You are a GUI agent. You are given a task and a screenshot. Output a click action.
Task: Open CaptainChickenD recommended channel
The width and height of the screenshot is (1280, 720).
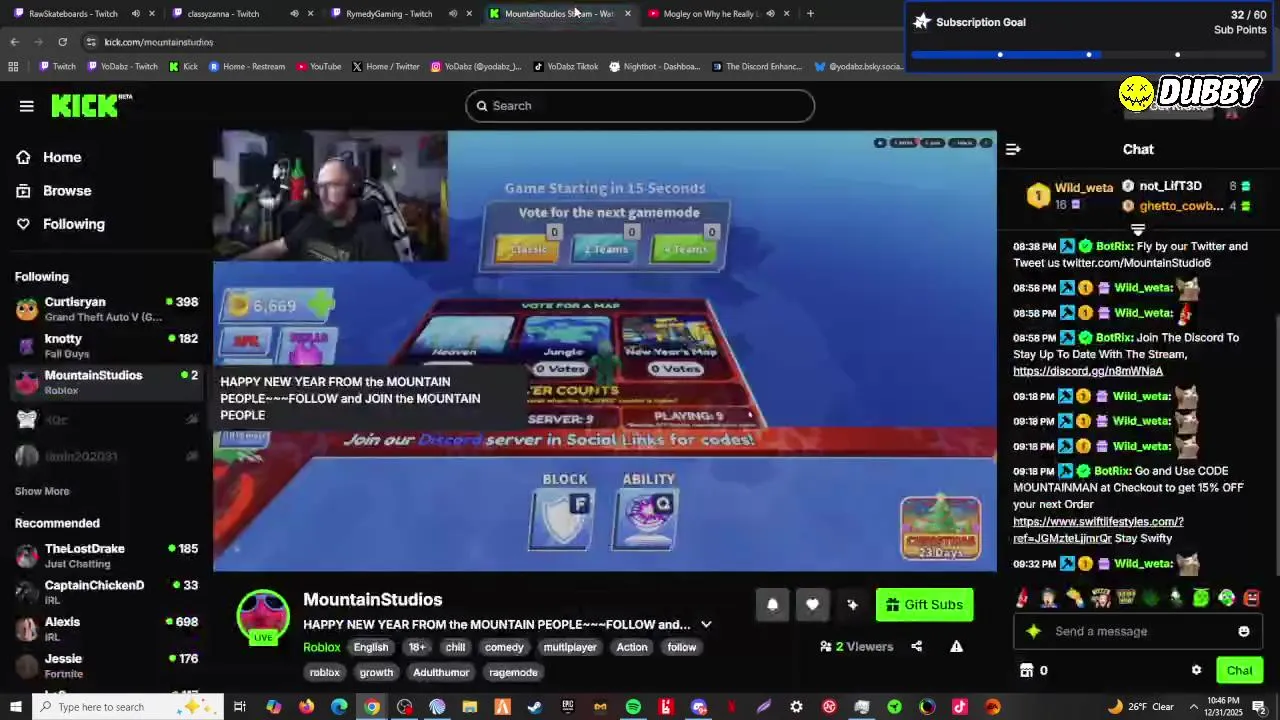click(107, 592)
